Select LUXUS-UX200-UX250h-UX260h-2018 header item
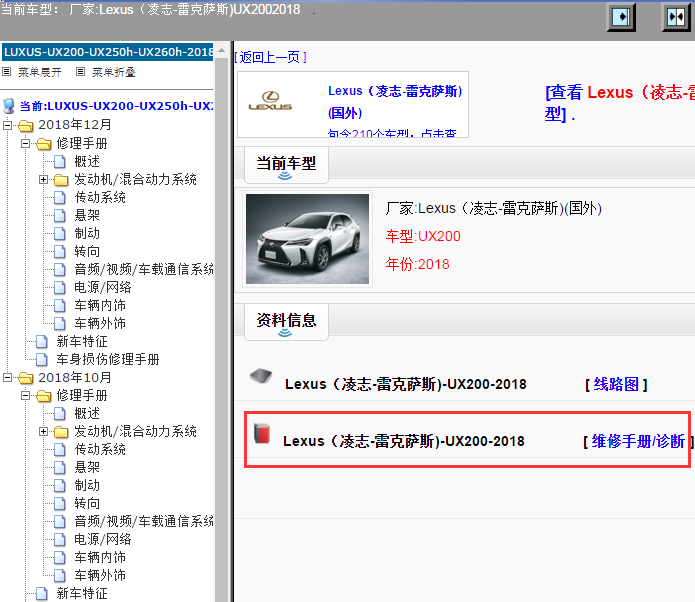Image resolution: width=695 pixels, height=602 pixels. [x=108, y=52]
